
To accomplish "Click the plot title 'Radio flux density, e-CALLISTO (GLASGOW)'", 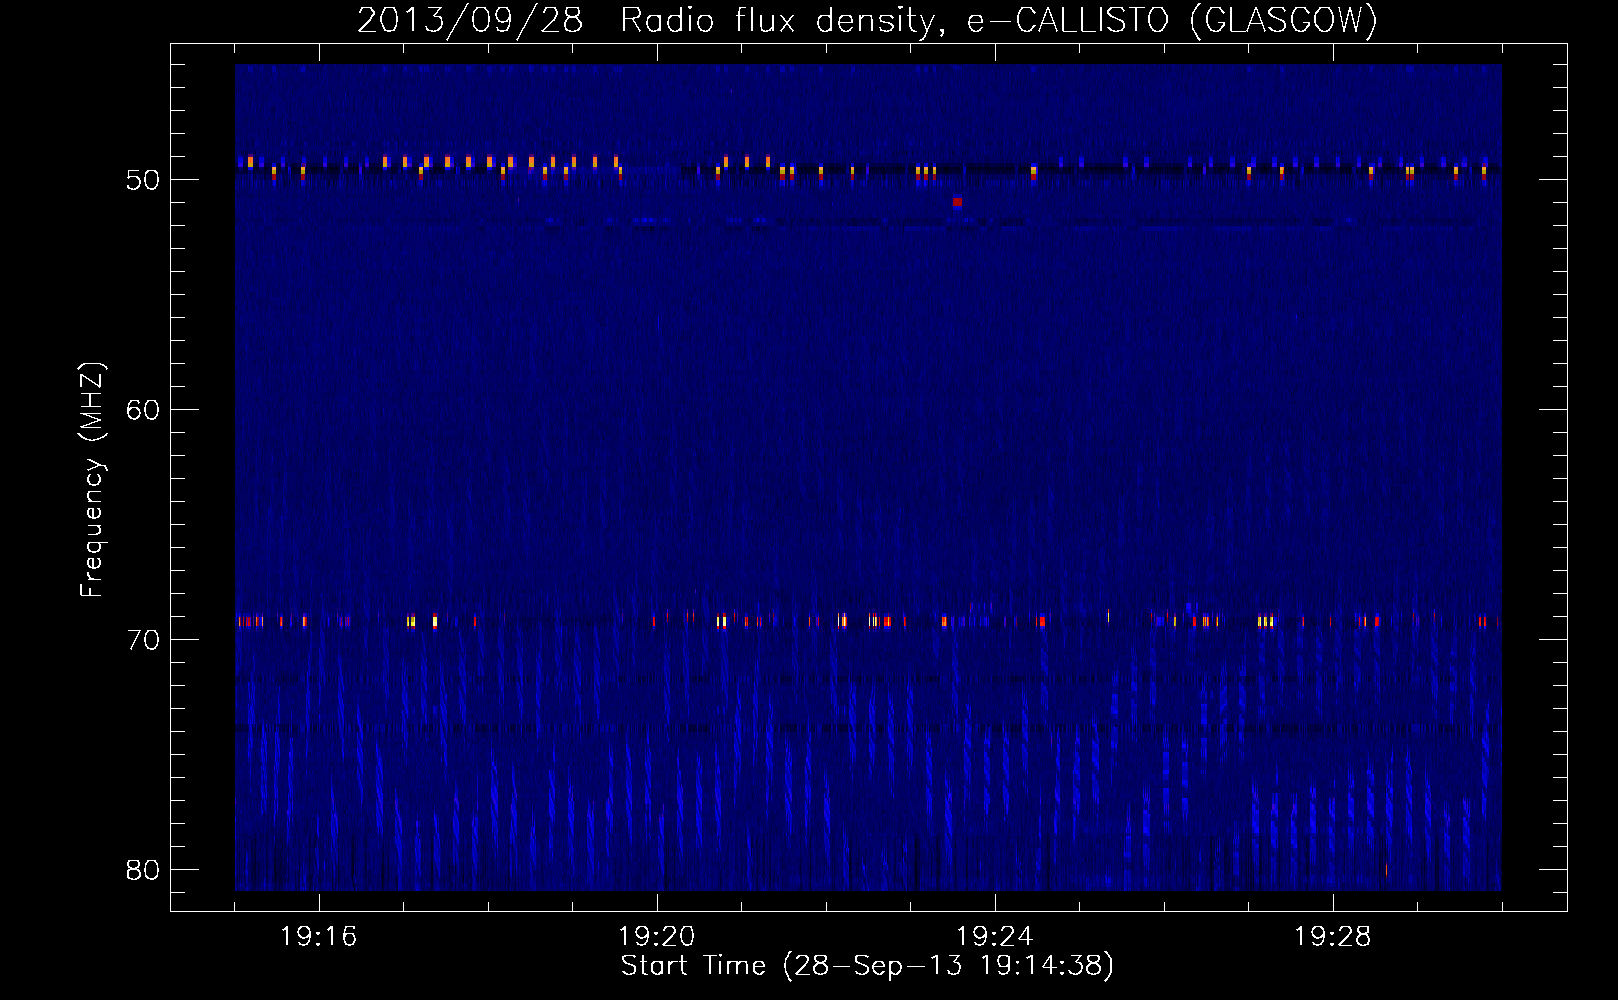I will click(998, 20).
